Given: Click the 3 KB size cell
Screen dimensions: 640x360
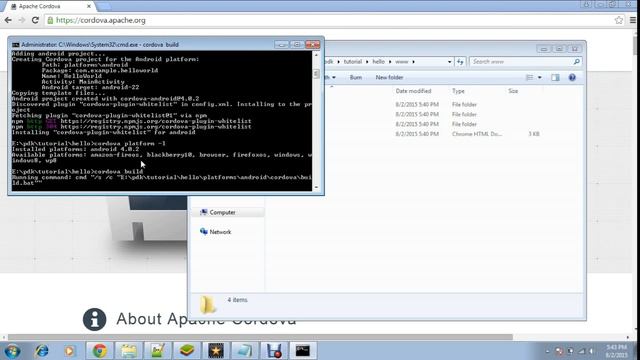Looking at the screenshot, I should 534,134.
